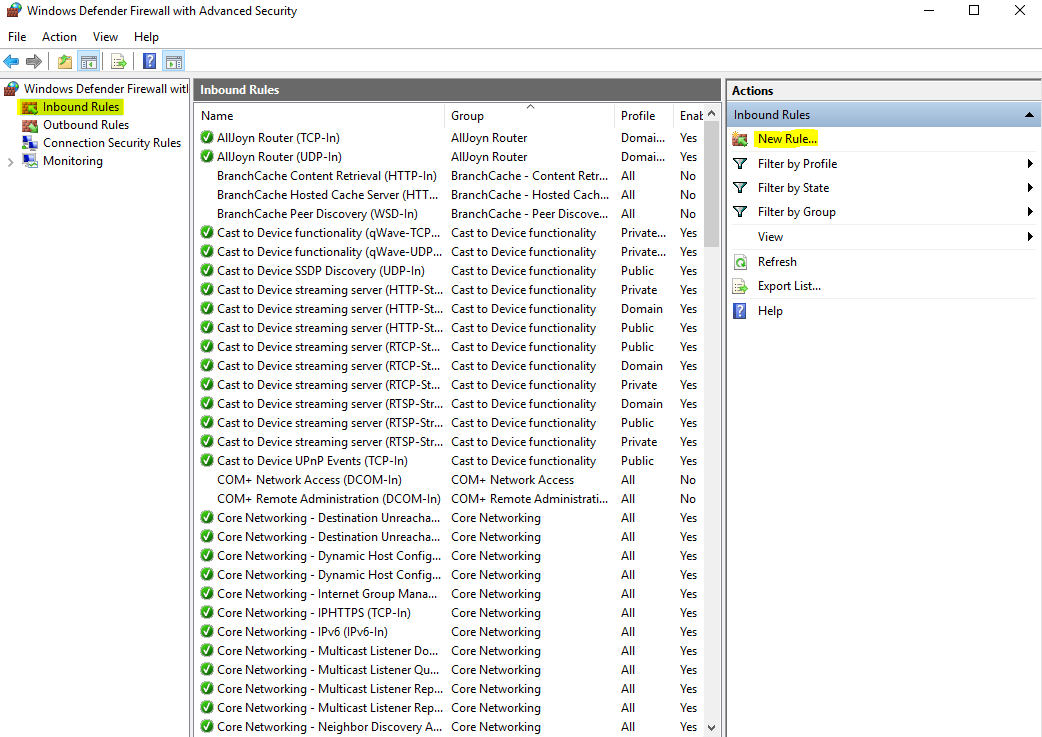Sort rules by the Profile column header

(643, 116)
